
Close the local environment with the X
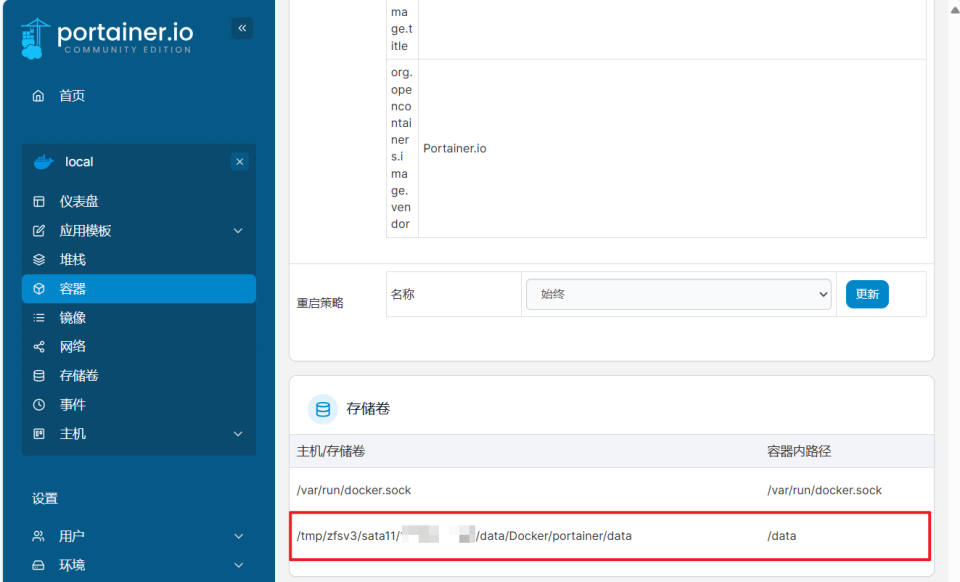pos(239,162)
